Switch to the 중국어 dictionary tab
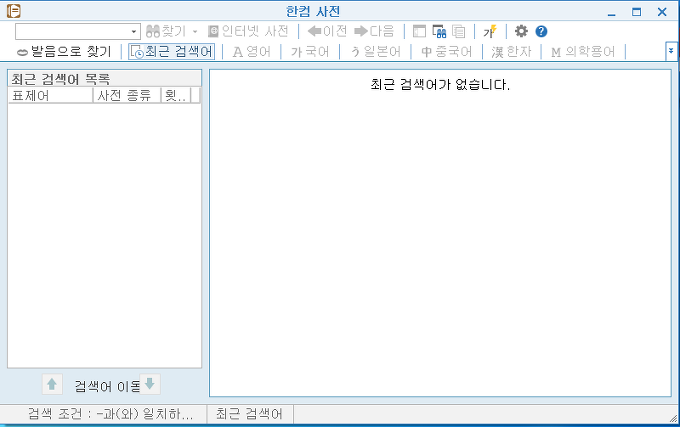 click(x=447, y=52)
